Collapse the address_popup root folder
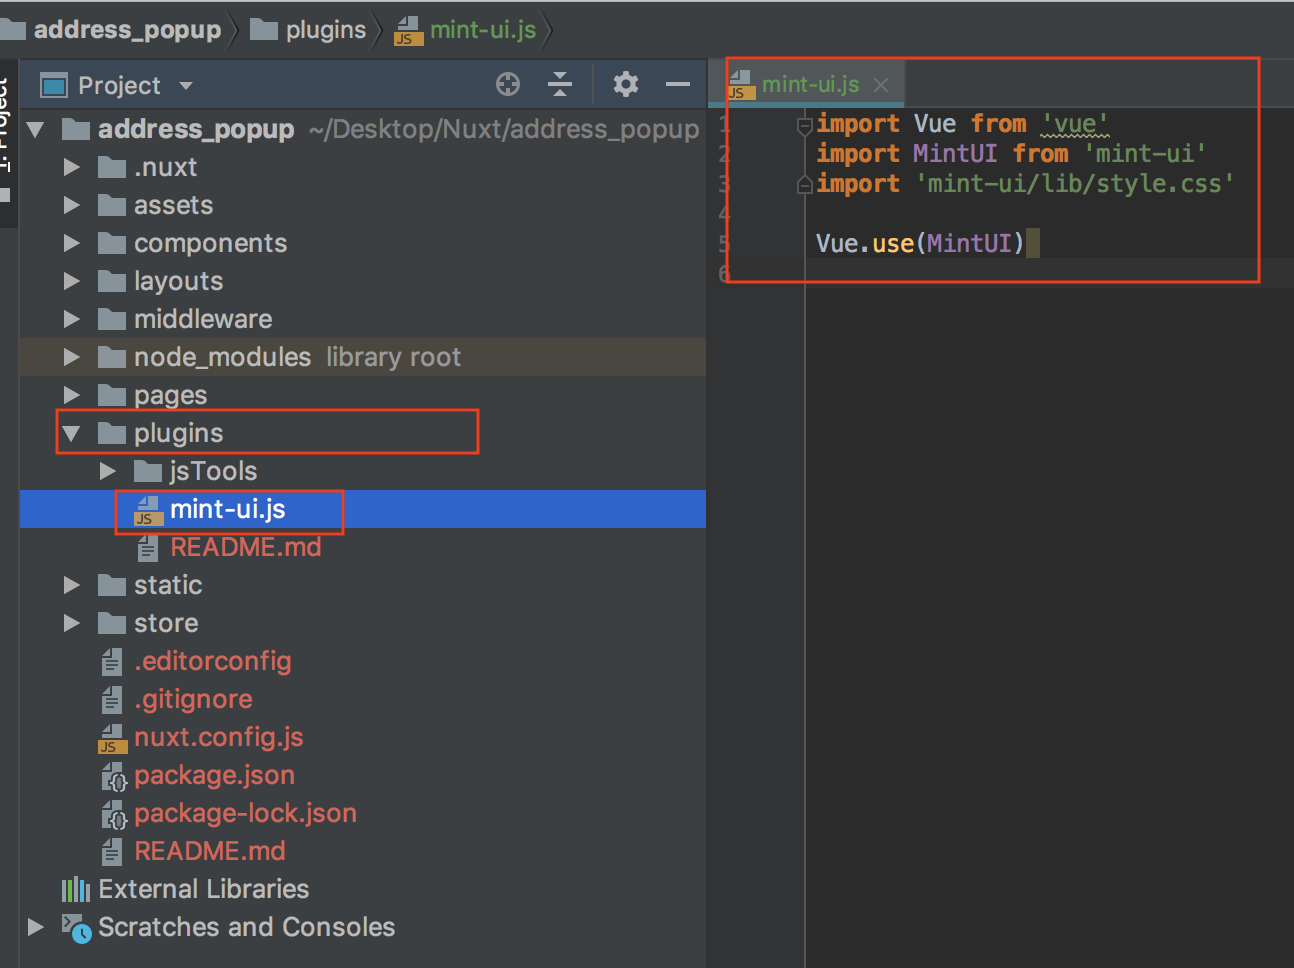1294x968 pixels. (x=36, y=129)
